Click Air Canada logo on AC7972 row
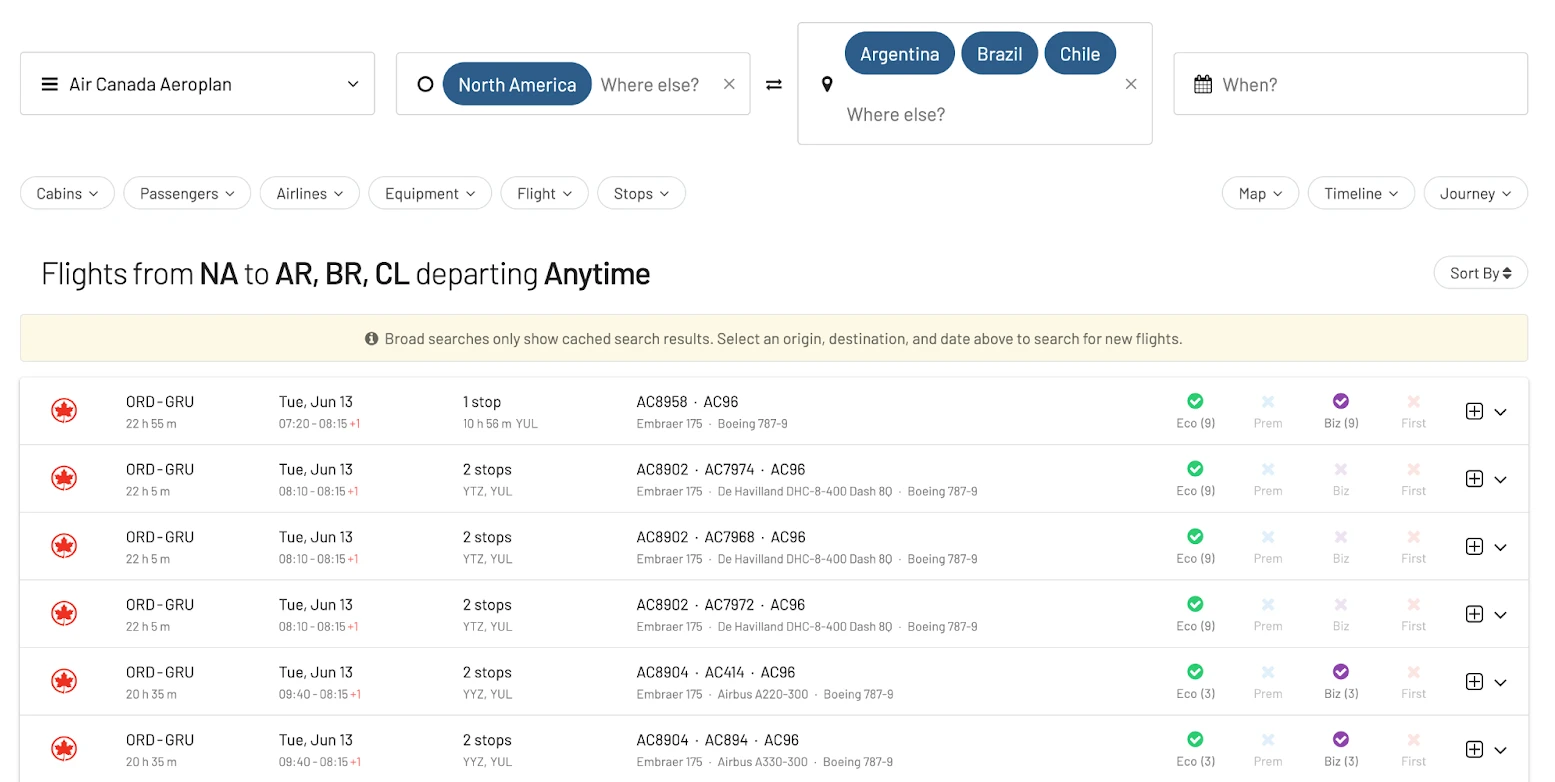Image resolution: width=1555 pixels, height=782 pixels. [64, 614]
